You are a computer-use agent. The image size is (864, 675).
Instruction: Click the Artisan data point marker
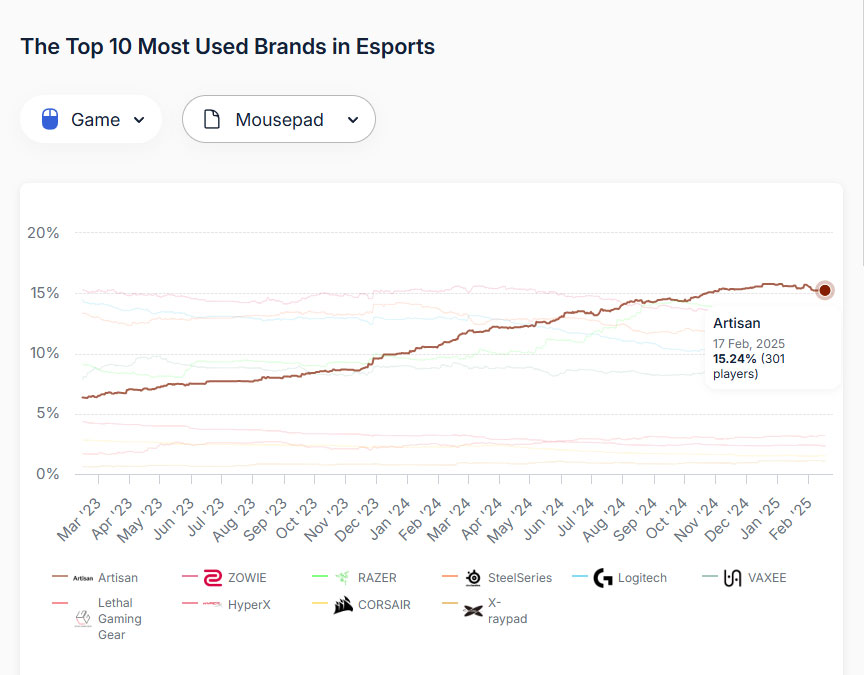point(825,290)
